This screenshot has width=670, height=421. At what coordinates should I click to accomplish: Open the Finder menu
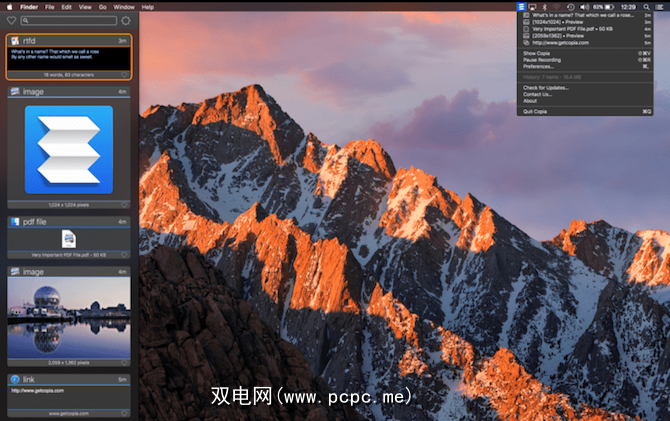[29, 7]
